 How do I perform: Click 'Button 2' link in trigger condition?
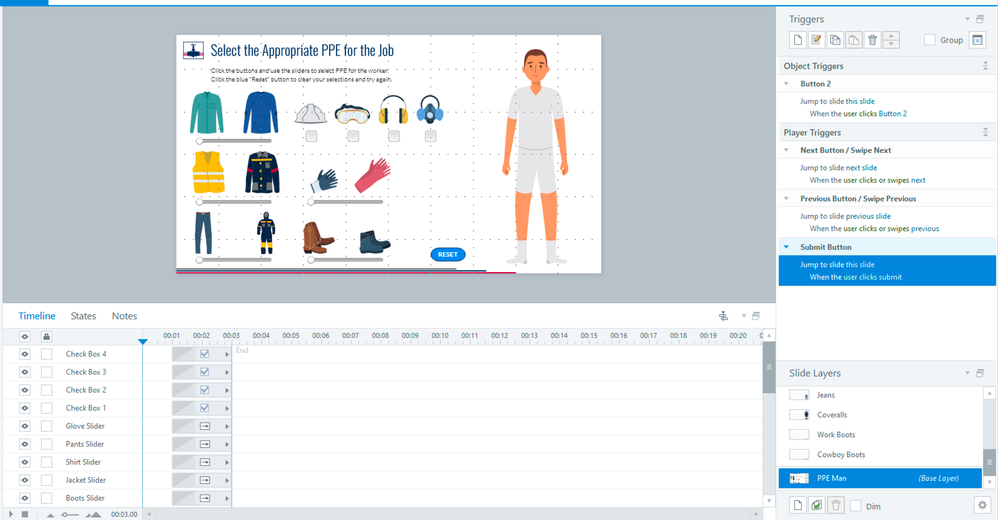(x=892, y=113)
